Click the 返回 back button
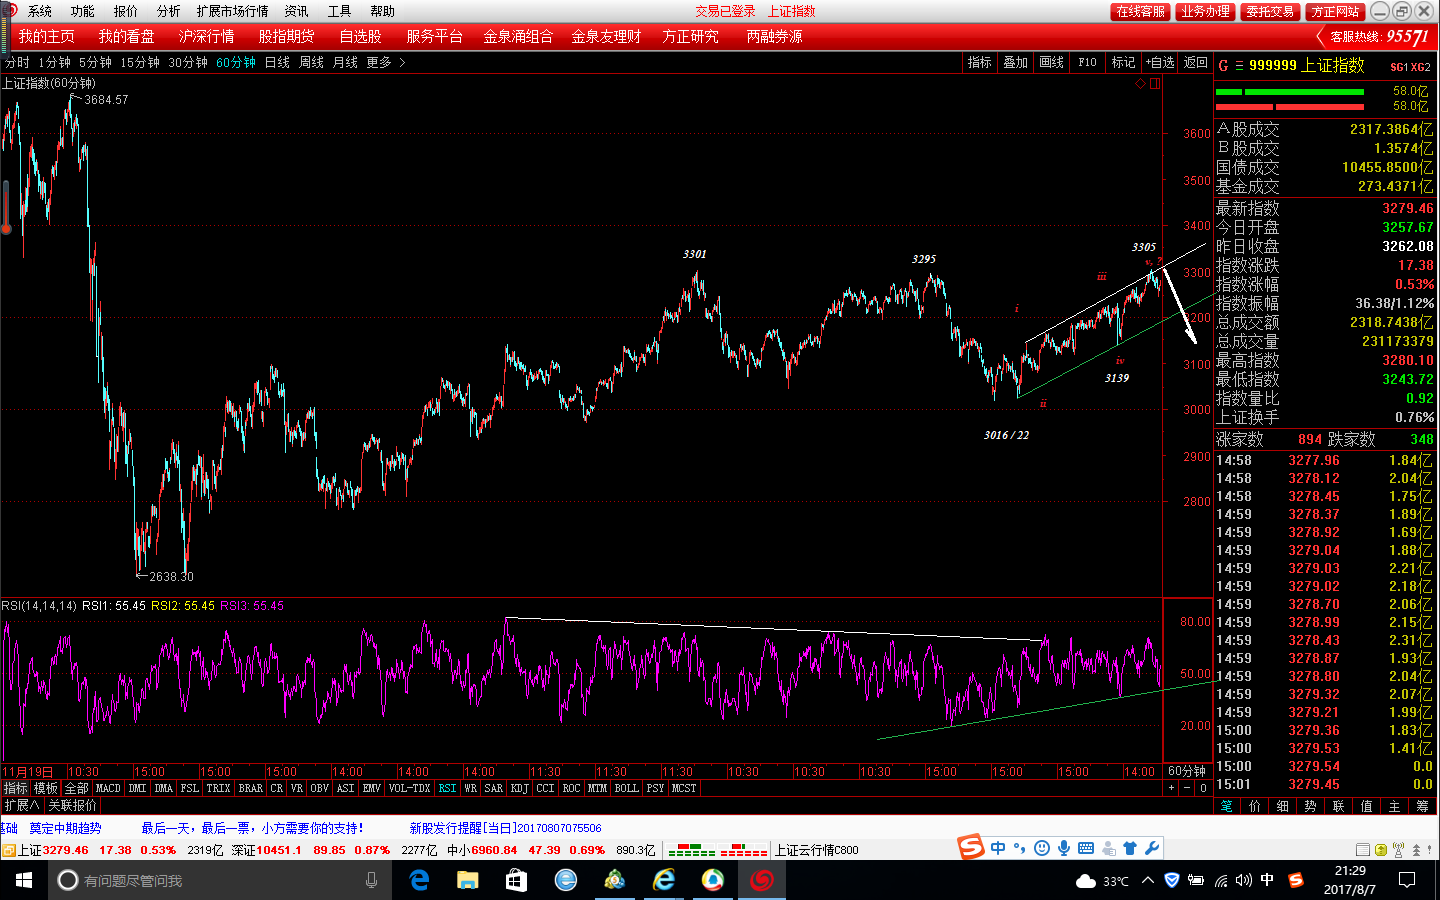 click(x=1196, y=62)
